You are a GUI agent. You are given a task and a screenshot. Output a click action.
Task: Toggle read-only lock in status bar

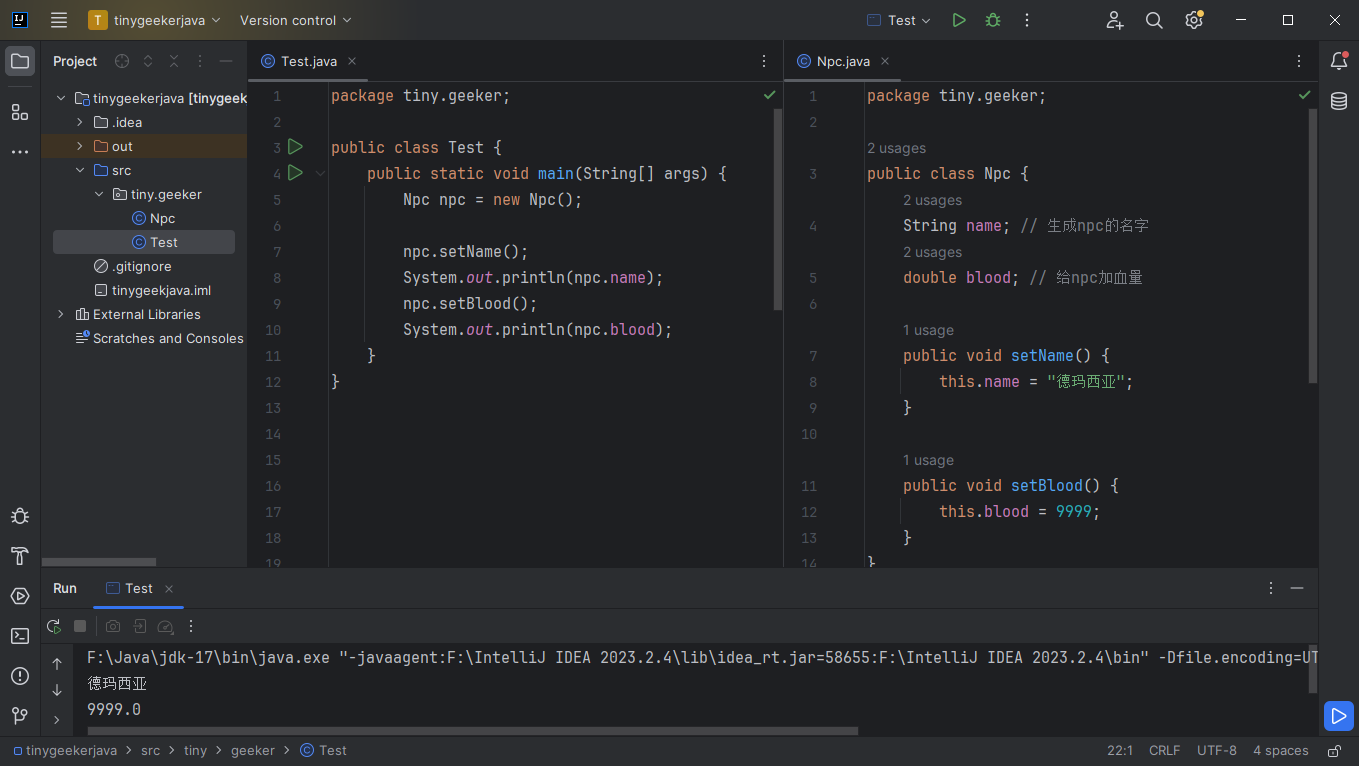(x=1334, y=750)
